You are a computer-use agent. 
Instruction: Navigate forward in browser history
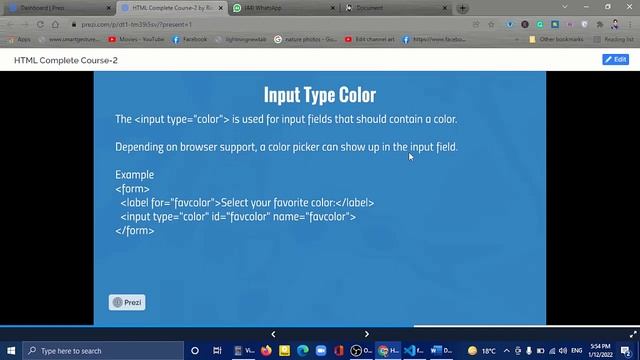pyautogui.click(x=25, y=24)
